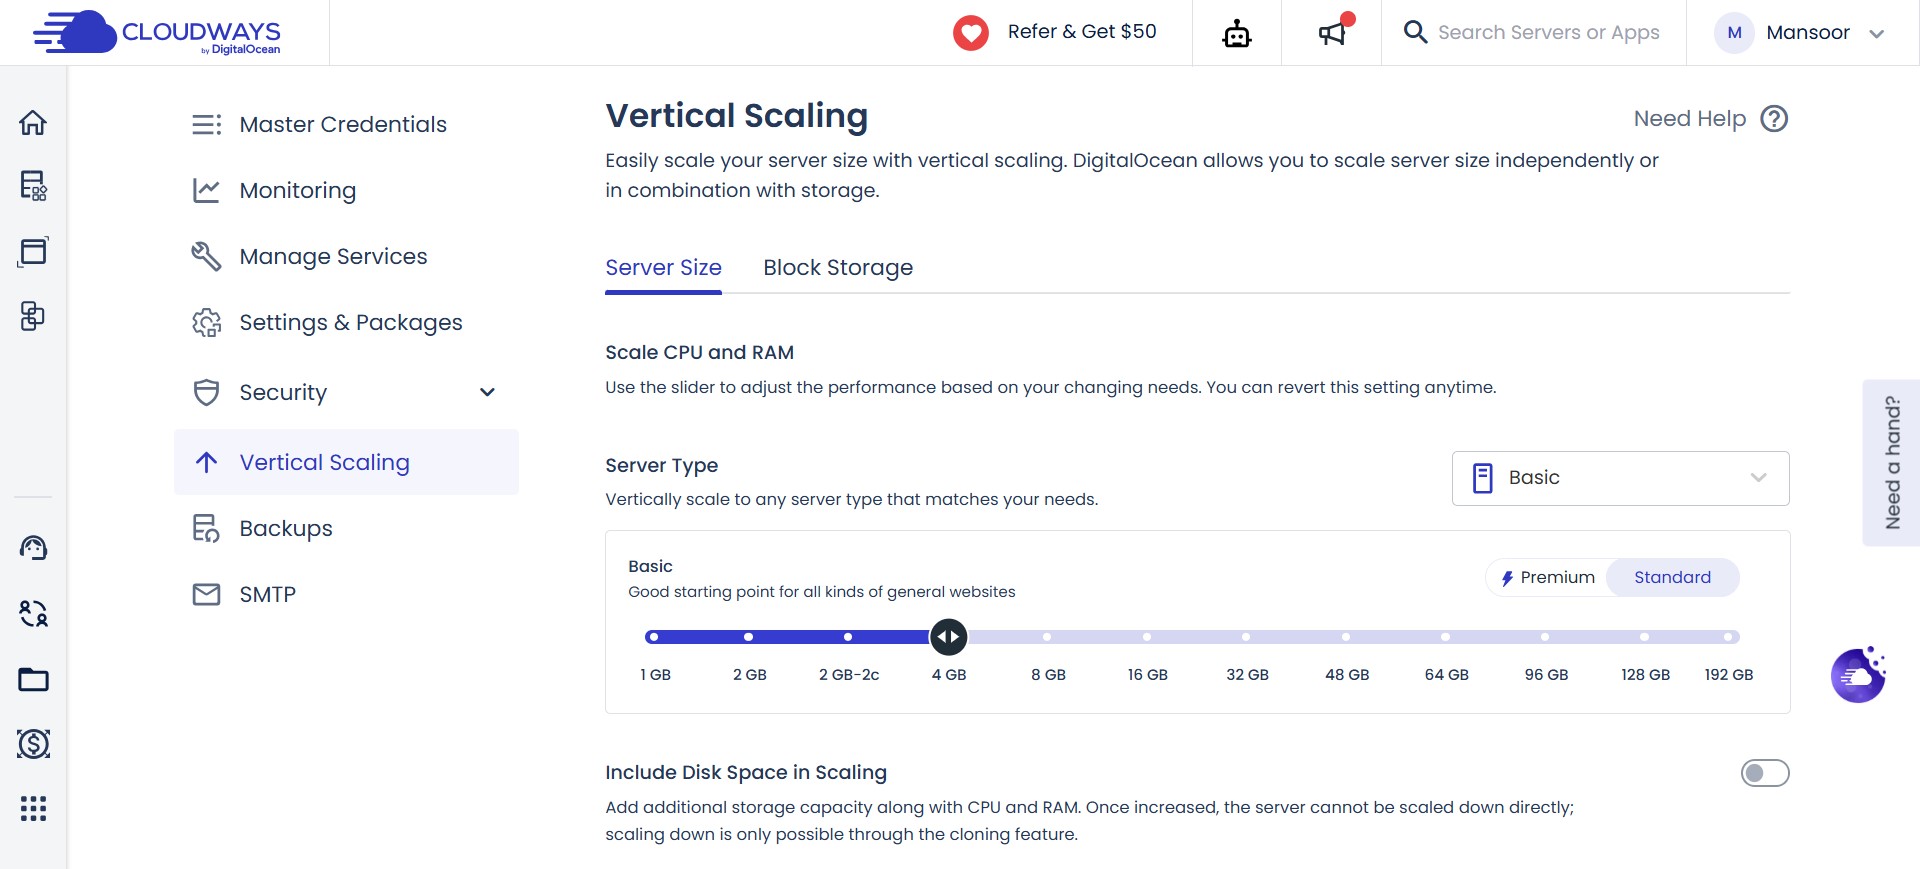This screenshot has height=869, width=1920.
Task: Open the Mansoor account dropdown
Action: pos(1800,33)
